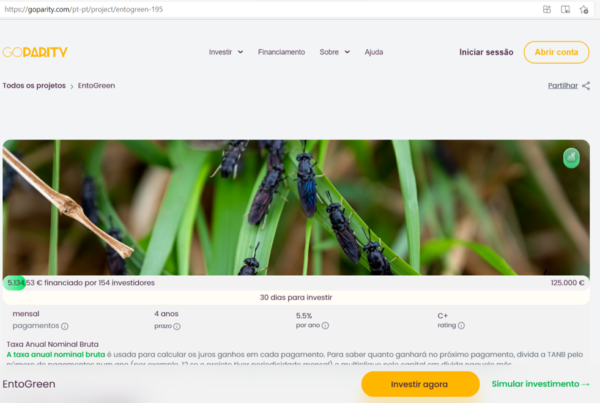Expand the Sobre dropdown menu
The image size is (600, 403).
[x=335, y=52]
